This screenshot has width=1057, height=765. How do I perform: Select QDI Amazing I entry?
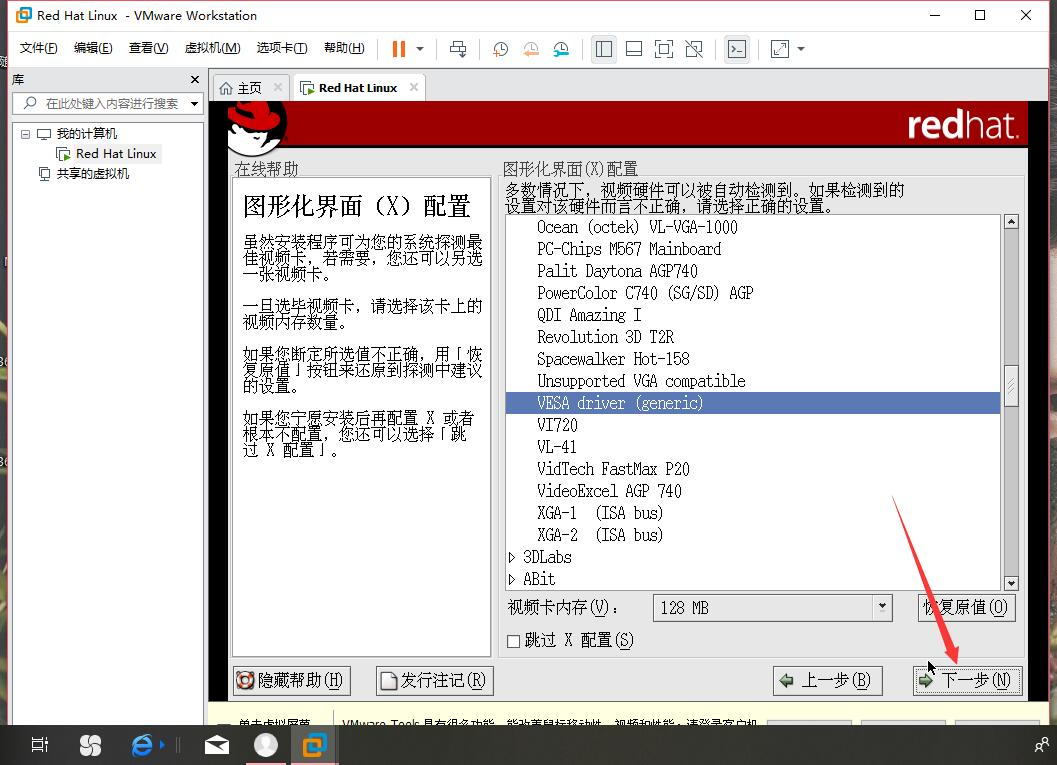coord(752,315)
